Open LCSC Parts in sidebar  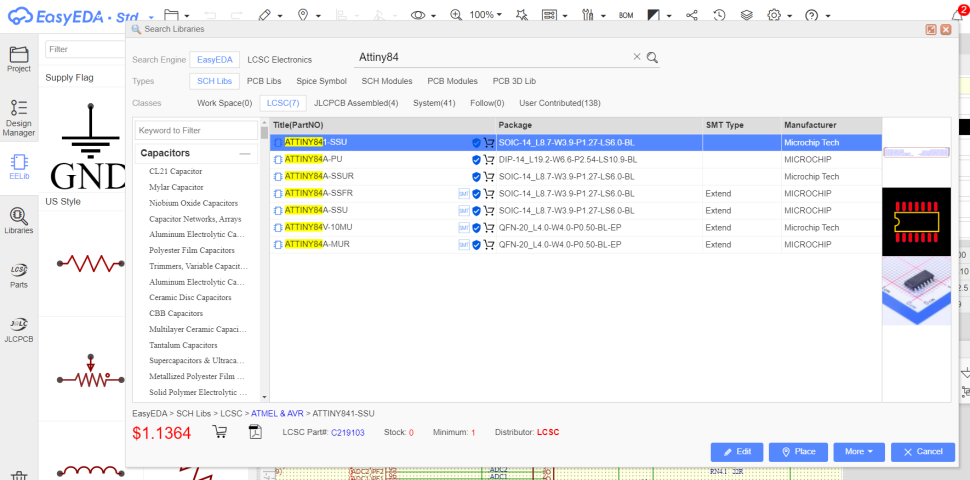[19, 275]
